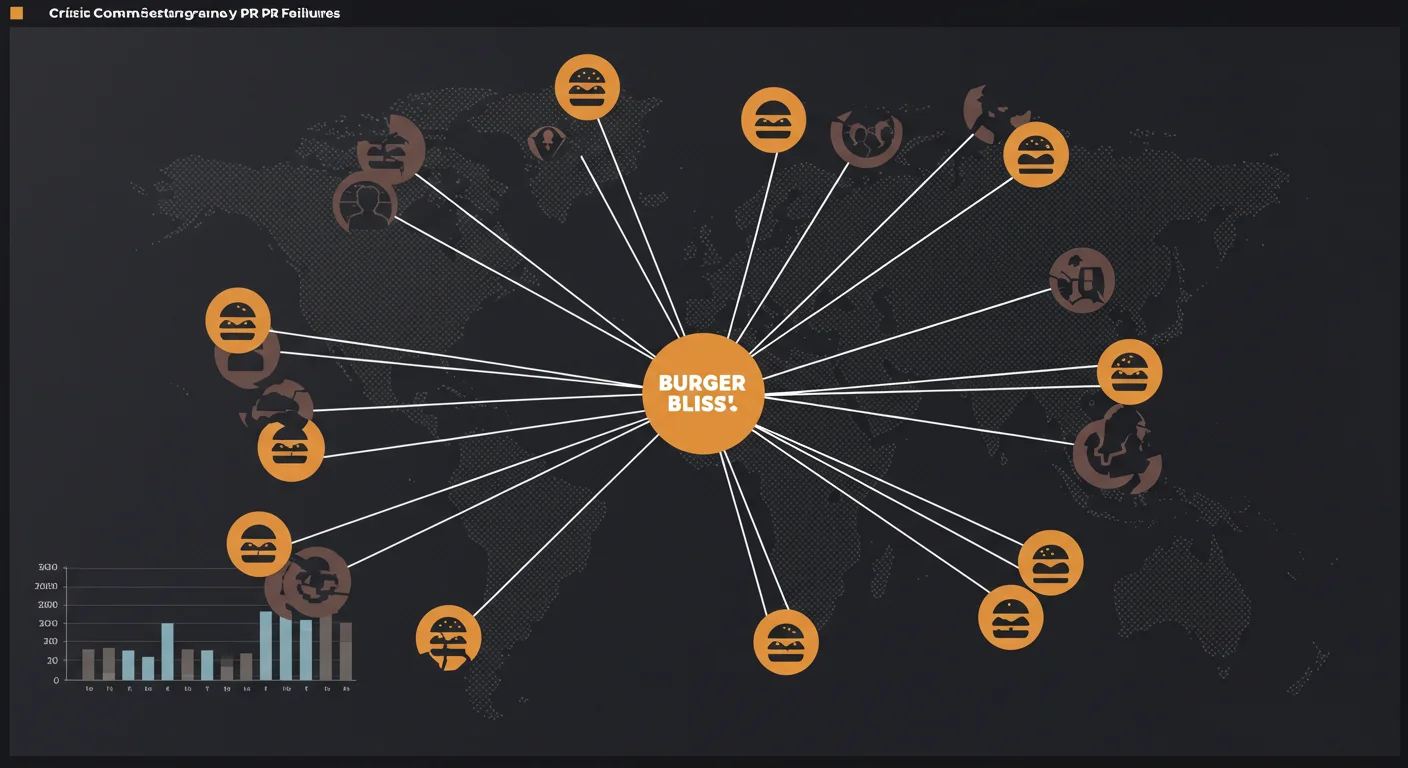
Task: Select the last bar on the chart's right end
Action: 346,651
